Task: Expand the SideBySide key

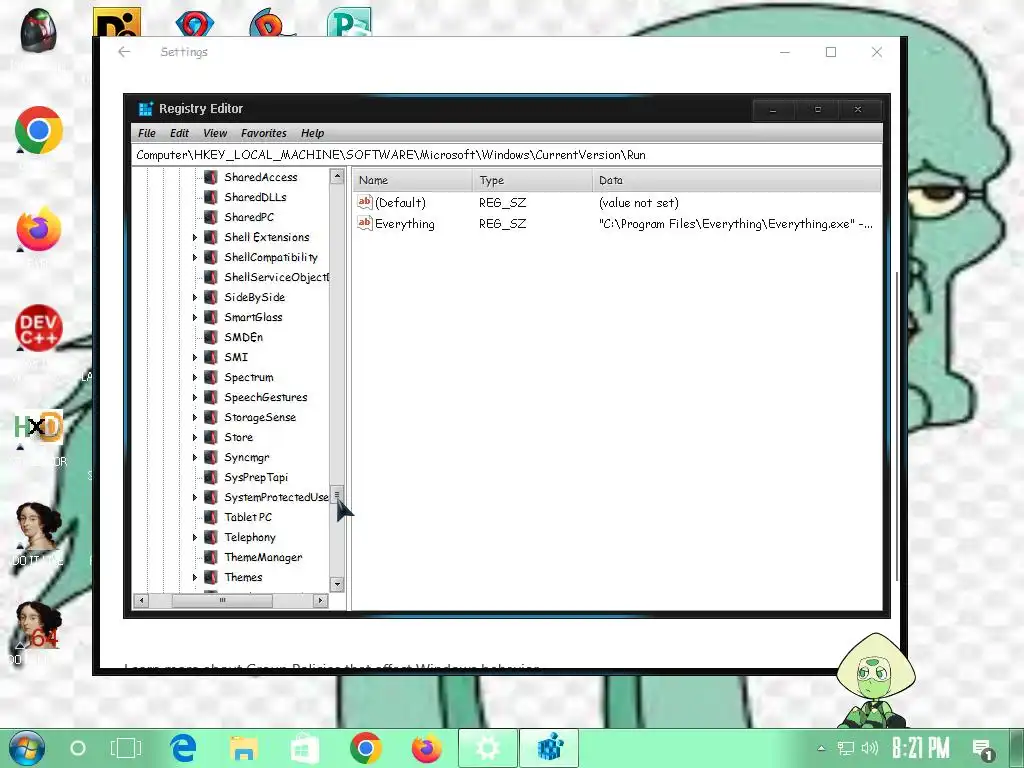Action: (x=195, y=297)
